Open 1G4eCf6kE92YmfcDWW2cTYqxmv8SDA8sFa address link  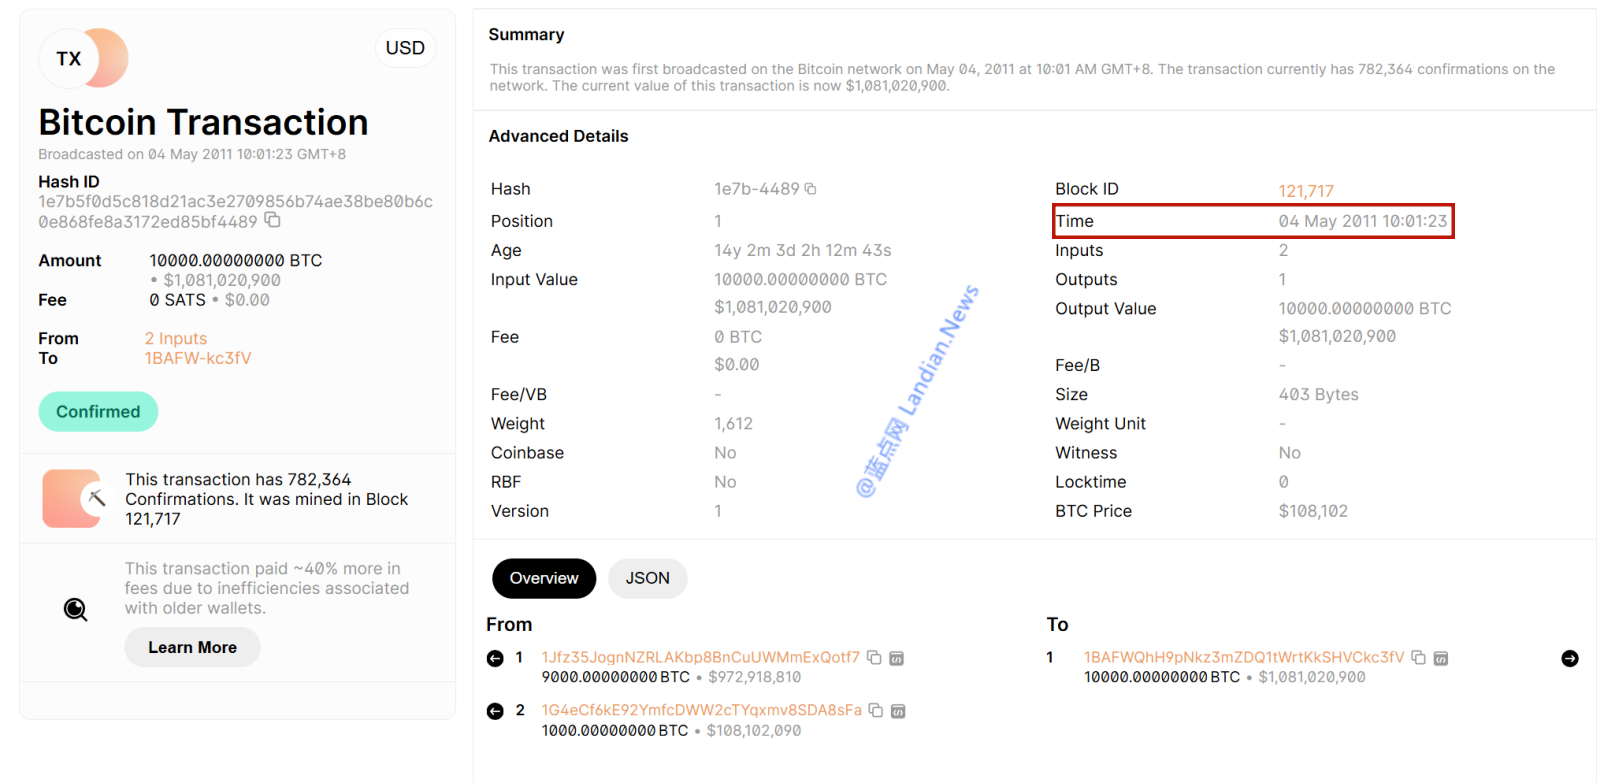pyautogui.click(x=702, y=710)
